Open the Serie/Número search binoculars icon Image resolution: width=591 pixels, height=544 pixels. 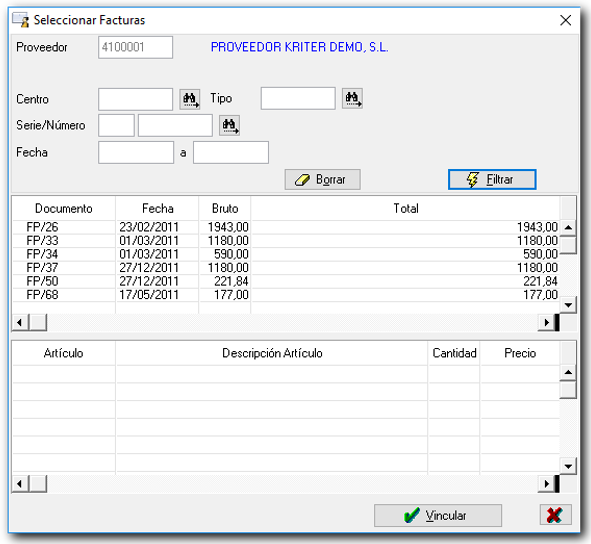tap(230, 125)
